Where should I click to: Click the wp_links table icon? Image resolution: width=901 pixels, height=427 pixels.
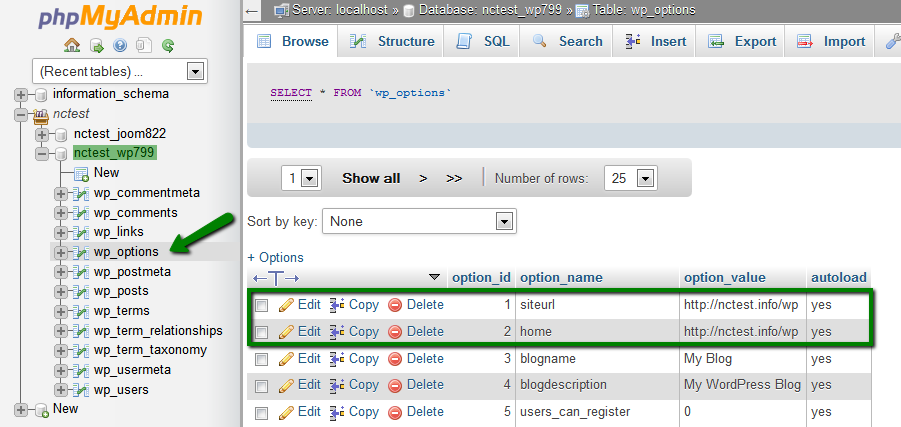(82, 232)
